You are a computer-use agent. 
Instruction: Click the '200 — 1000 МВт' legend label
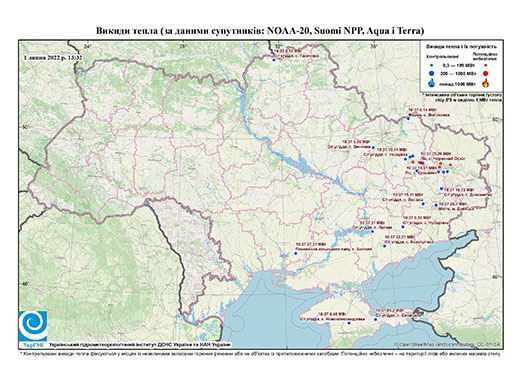pos(459,73)
